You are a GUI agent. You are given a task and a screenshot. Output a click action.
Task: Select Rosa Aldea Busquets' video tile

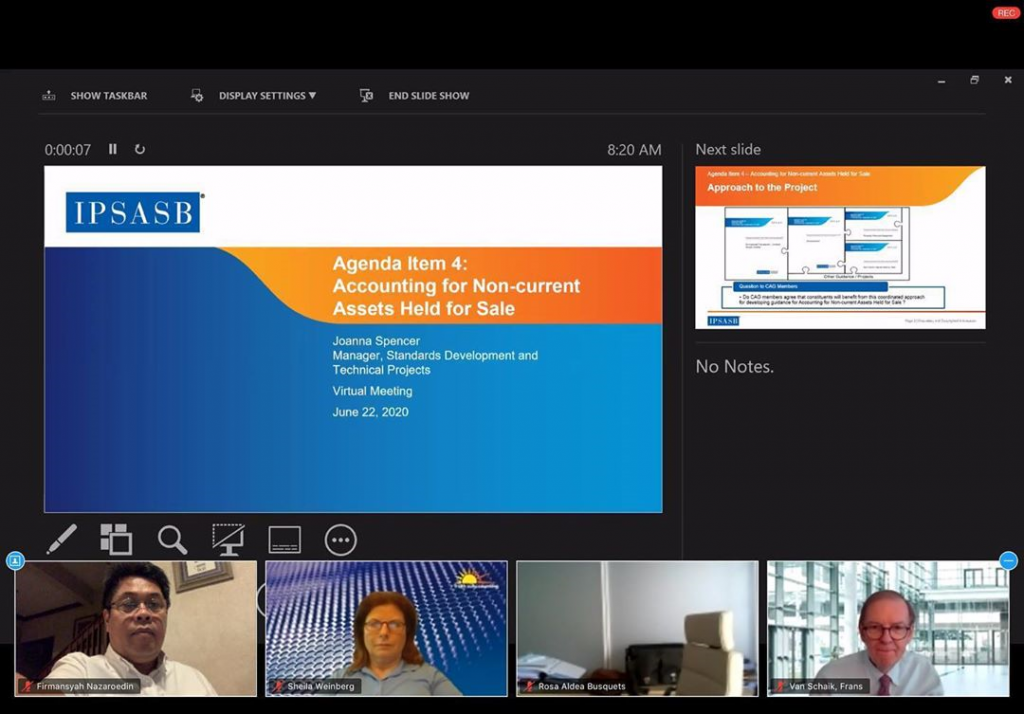click(637, 628)
